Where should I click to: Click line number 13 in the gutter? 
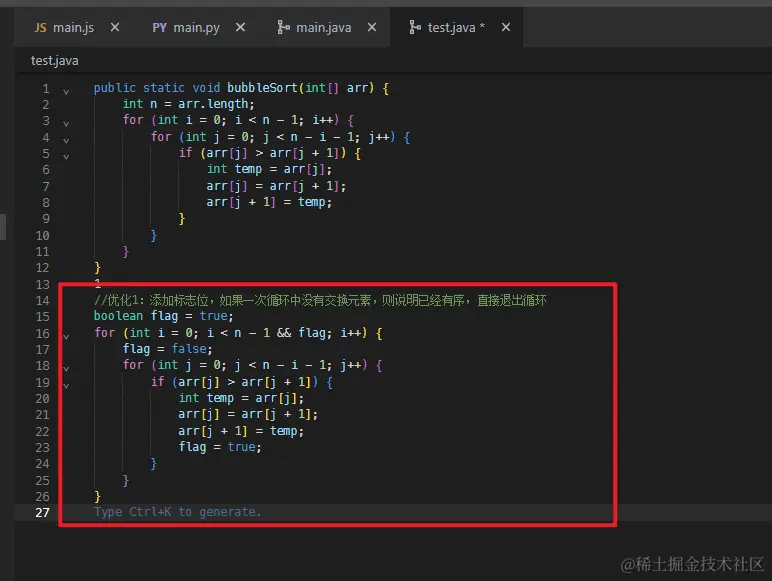(x=43, y=285)
